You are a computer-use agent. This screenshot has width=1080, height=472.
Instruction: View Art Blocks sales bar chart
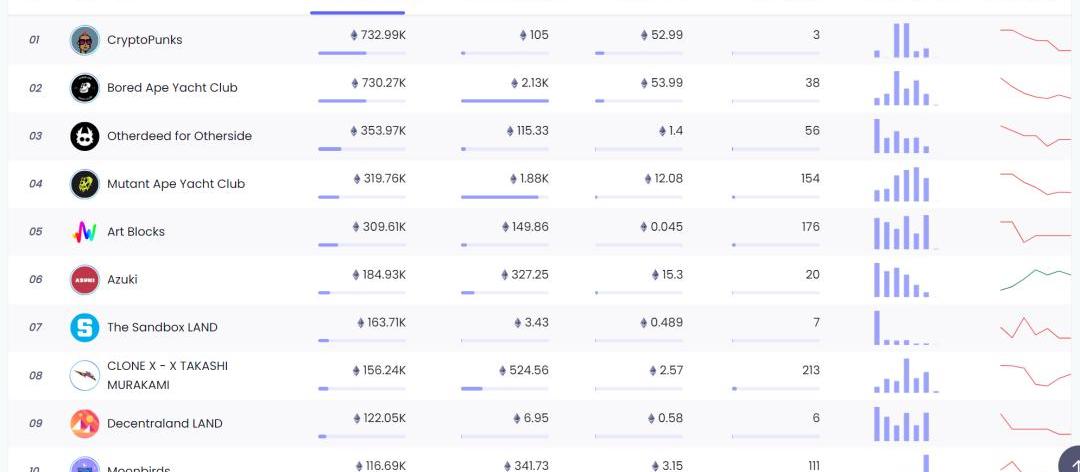click(902, 232)
